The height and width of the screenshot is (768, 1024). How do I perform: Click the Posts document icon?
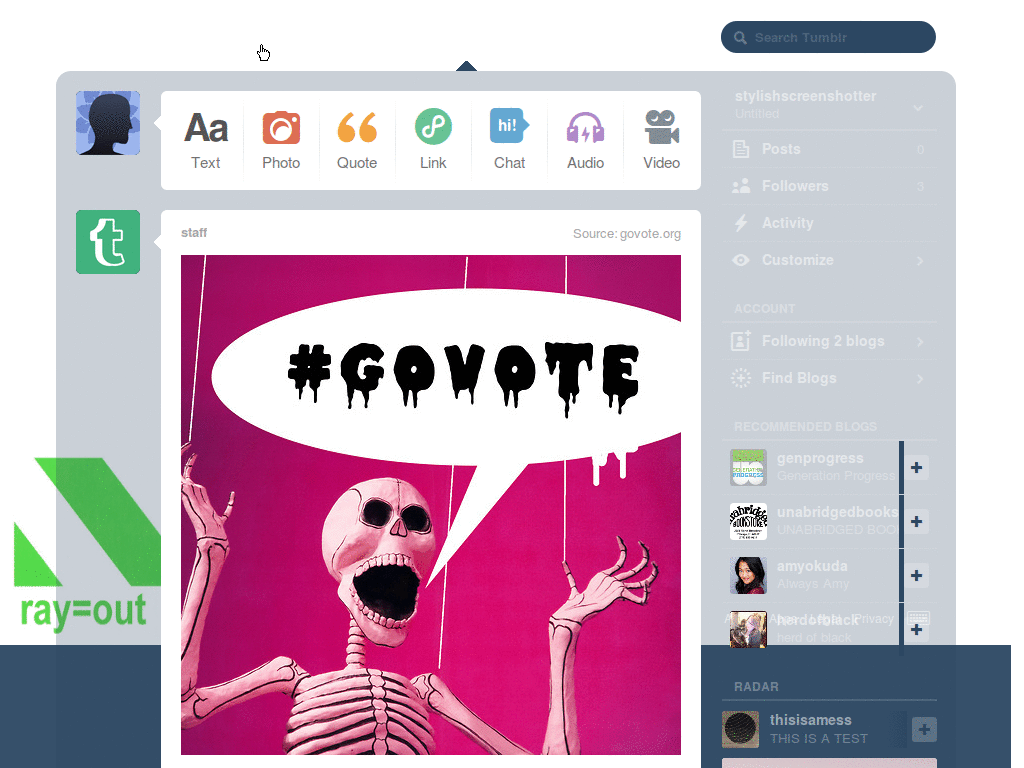pos(741,149)
